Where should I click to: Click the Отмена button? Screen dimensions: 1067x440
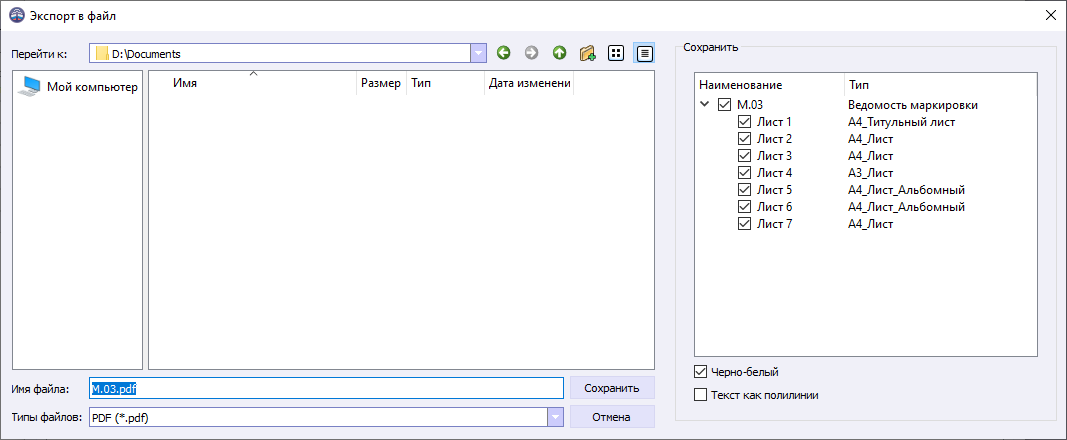tap(612, 417)
